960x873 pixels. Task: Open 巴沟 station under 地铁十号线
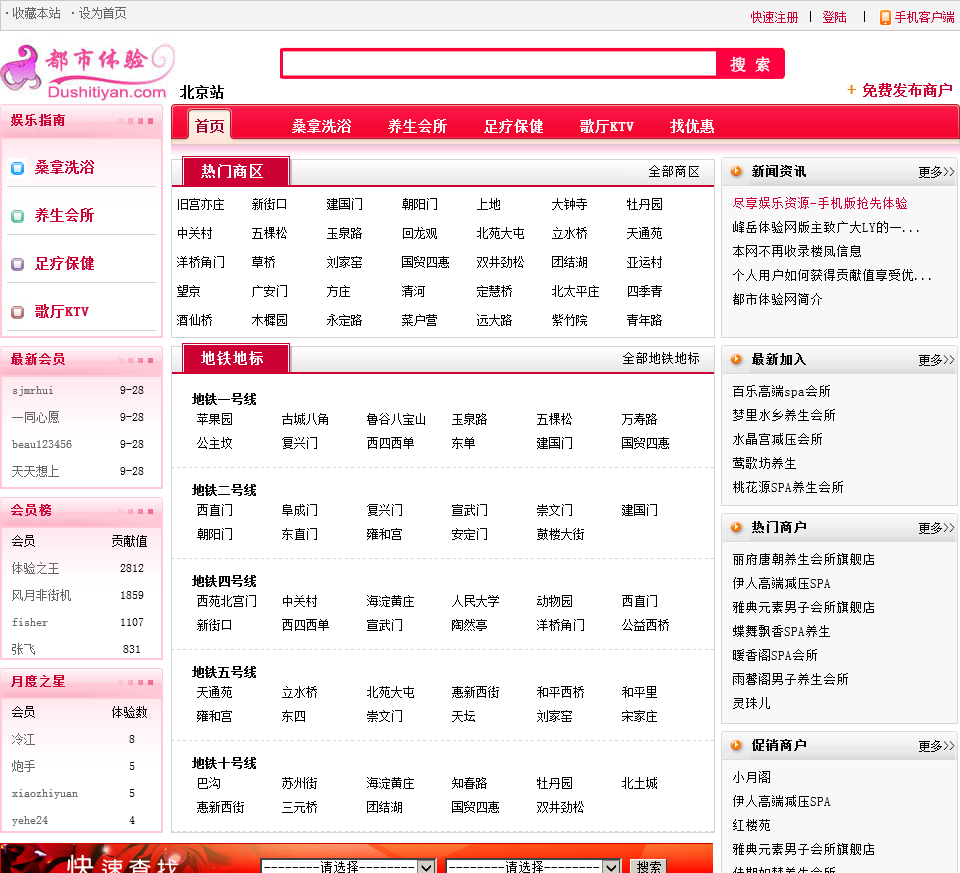coord(209,784)
